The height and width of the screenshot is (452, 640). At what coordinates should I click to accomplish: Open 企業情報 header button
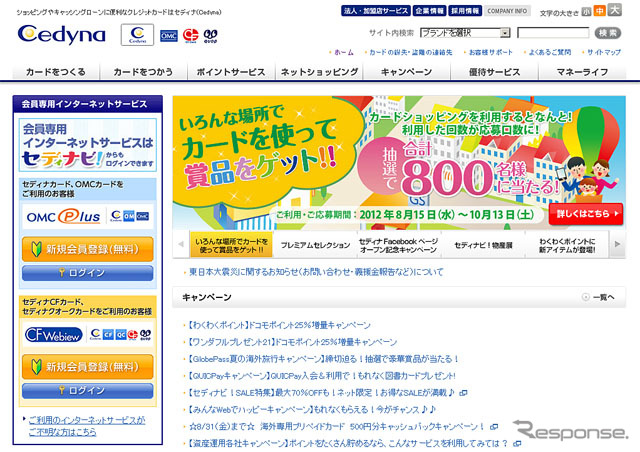coord(429,11)
